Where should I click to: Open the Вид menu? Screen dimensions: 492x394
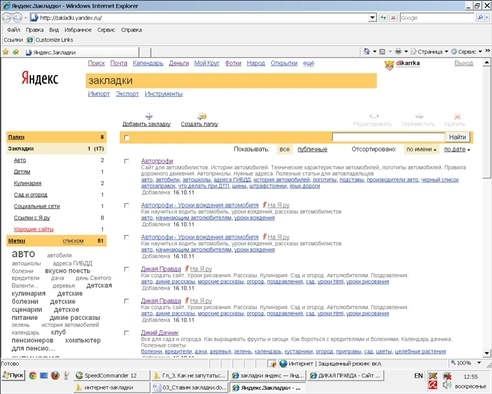(x=54, y=30)
